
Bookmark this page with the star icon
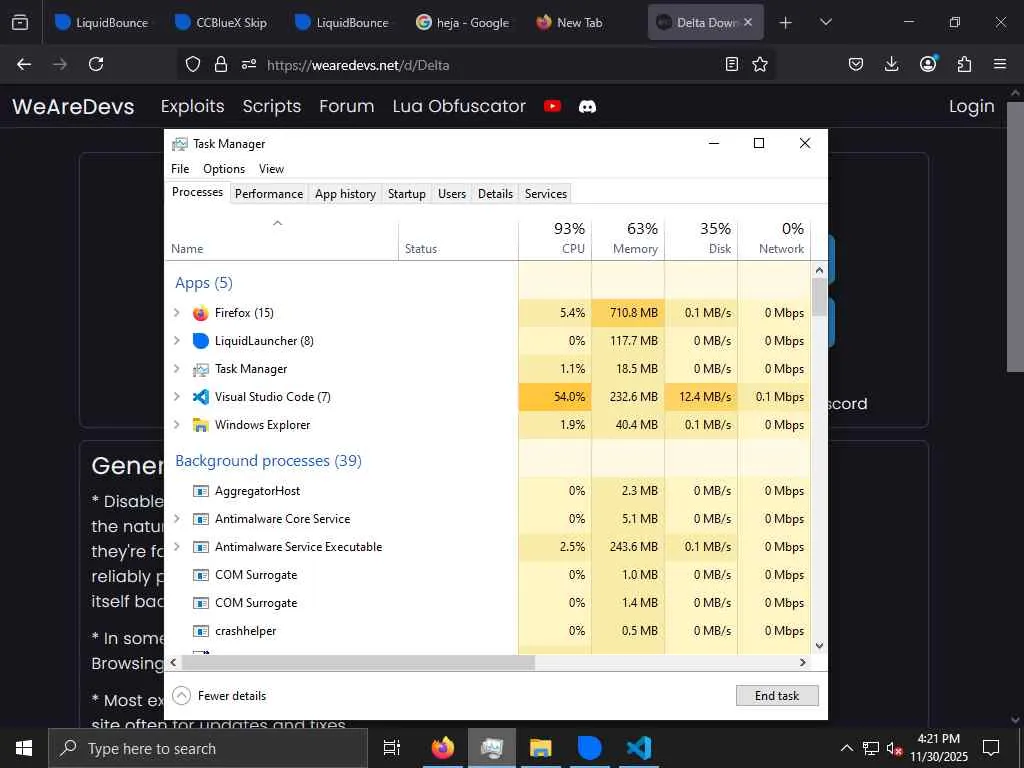(760, 64)
